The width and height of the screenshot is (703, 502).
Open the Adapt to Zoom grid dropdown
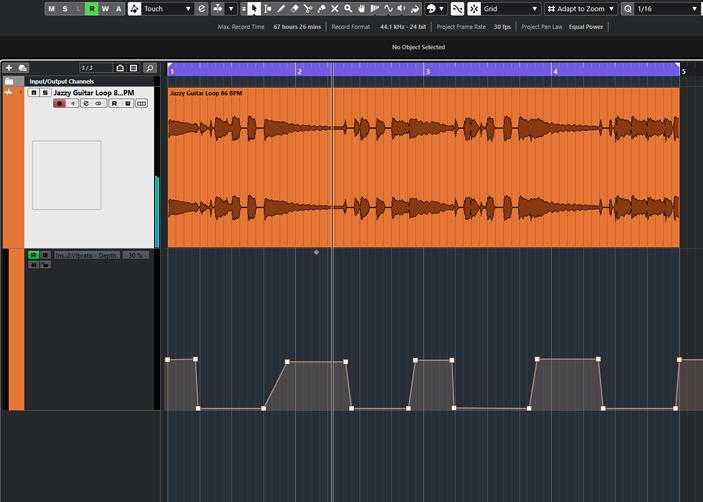[x=586, y=9]
